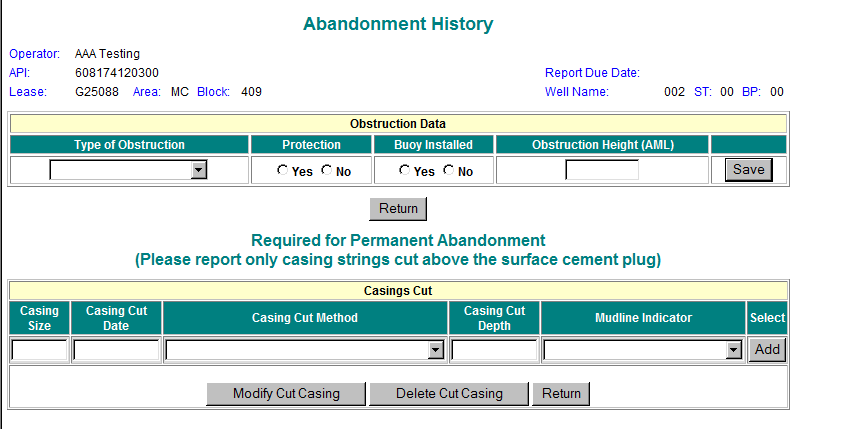Choose No for Buoy Installed
853x429 pixels.
pyautogui.click(x=448, y=170)
